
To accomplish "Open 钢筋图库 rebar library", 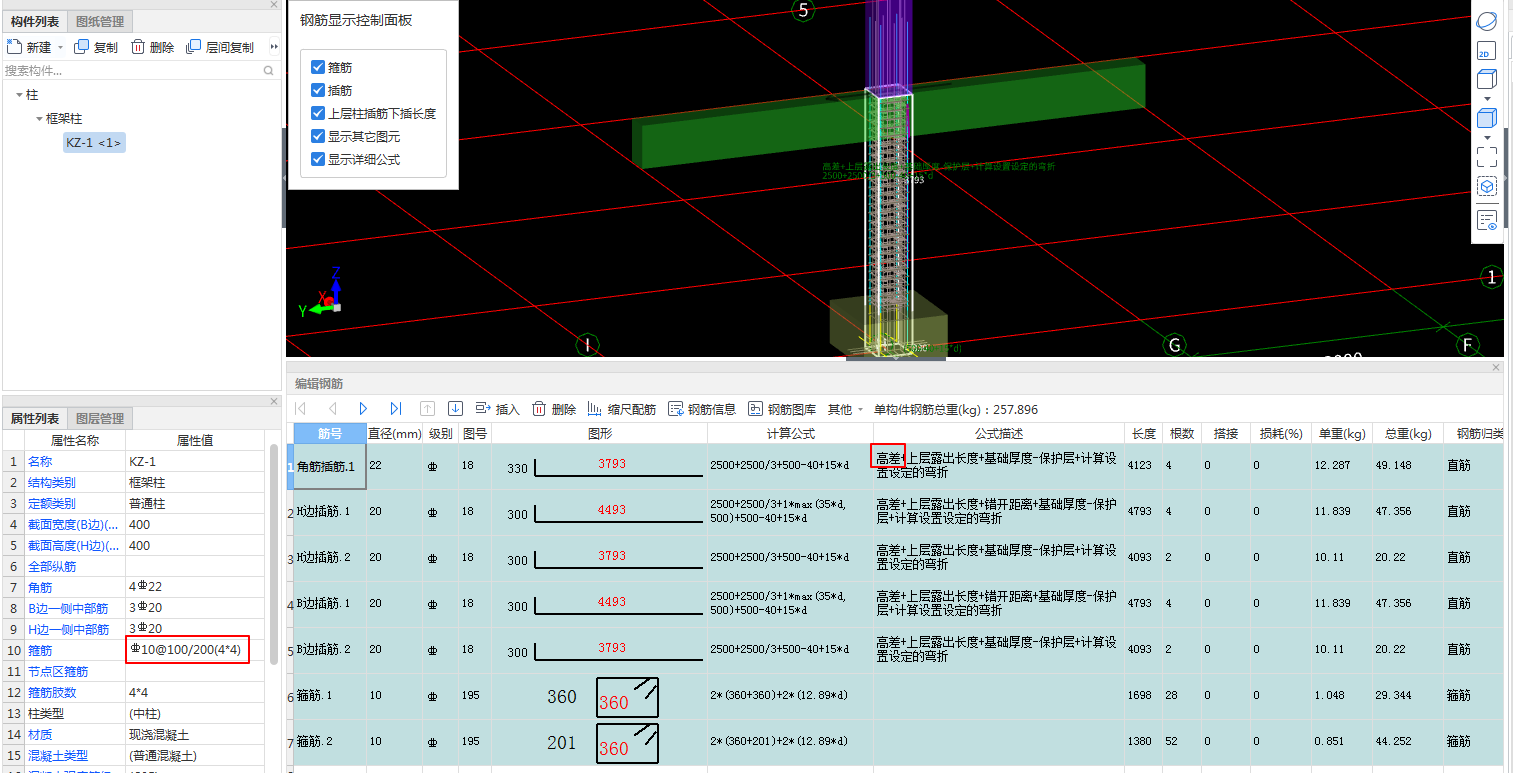I will tap(781, 409).
